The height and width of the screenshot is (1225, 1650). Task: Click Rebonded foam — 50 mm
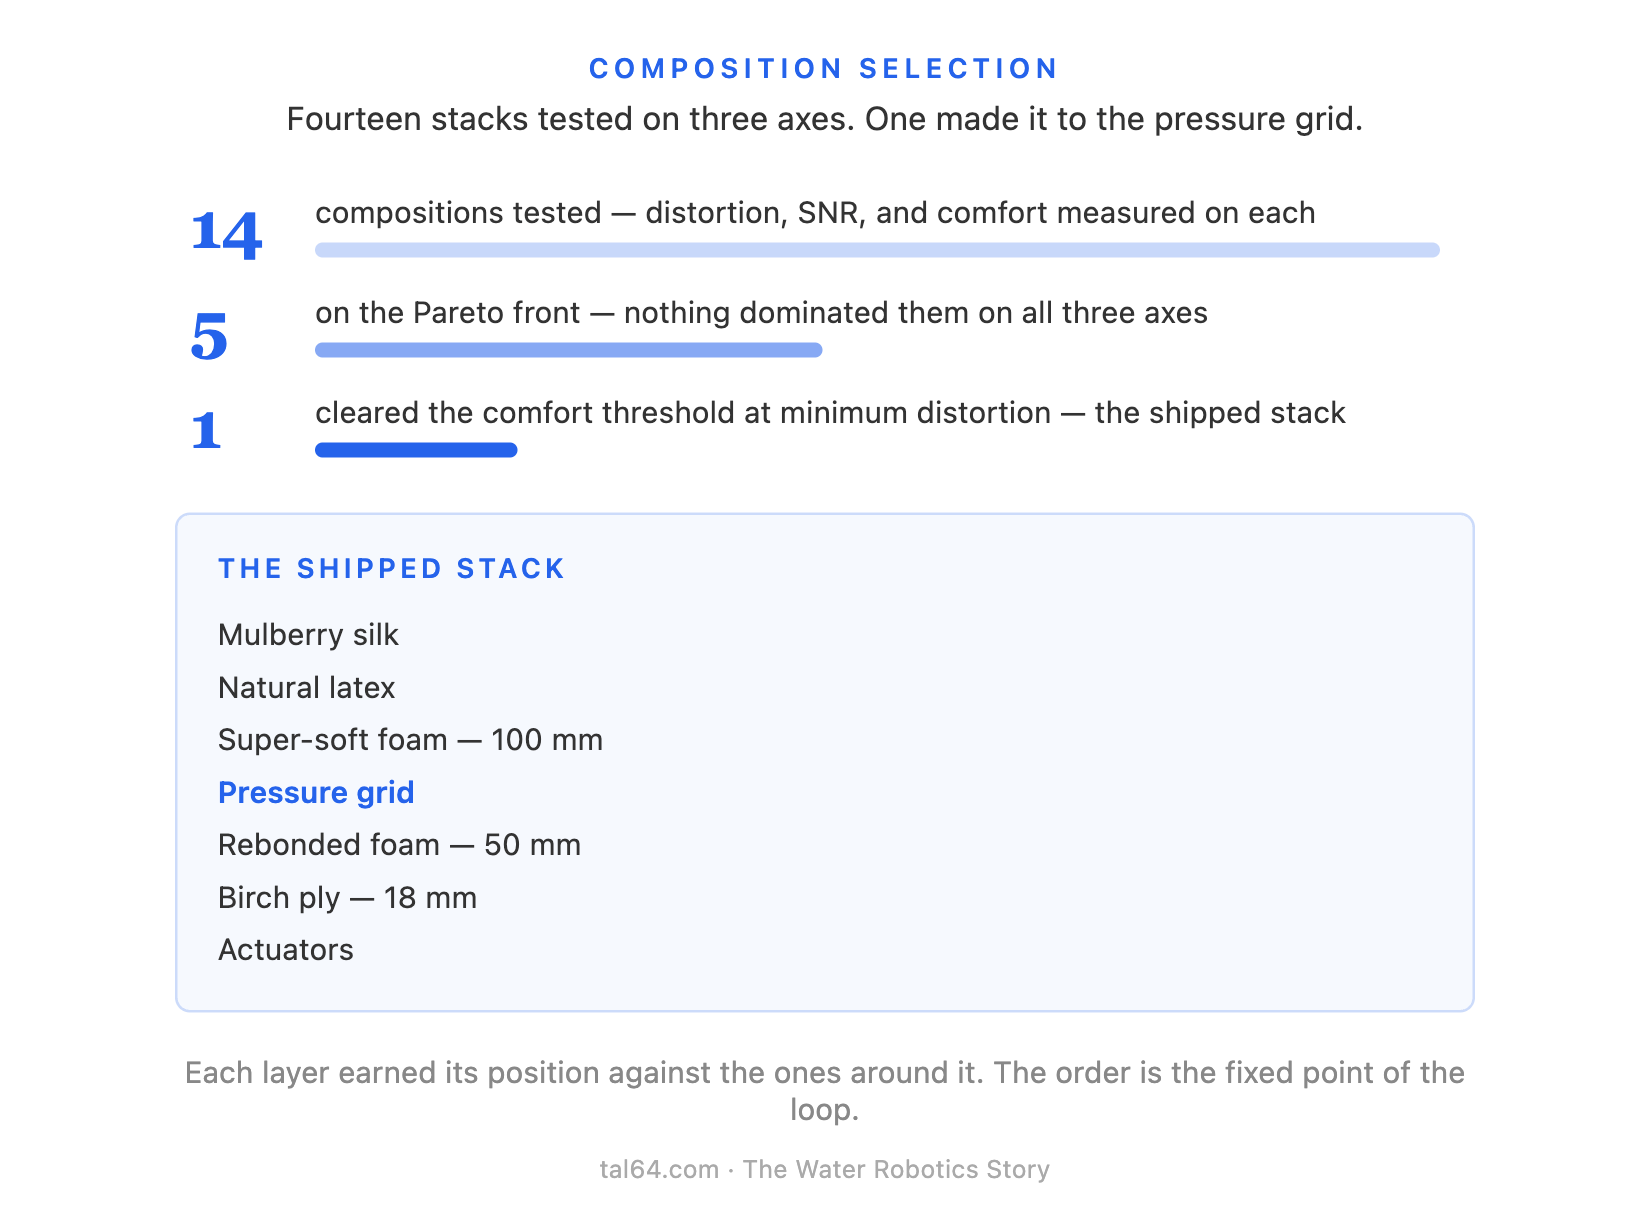point(399,845)
